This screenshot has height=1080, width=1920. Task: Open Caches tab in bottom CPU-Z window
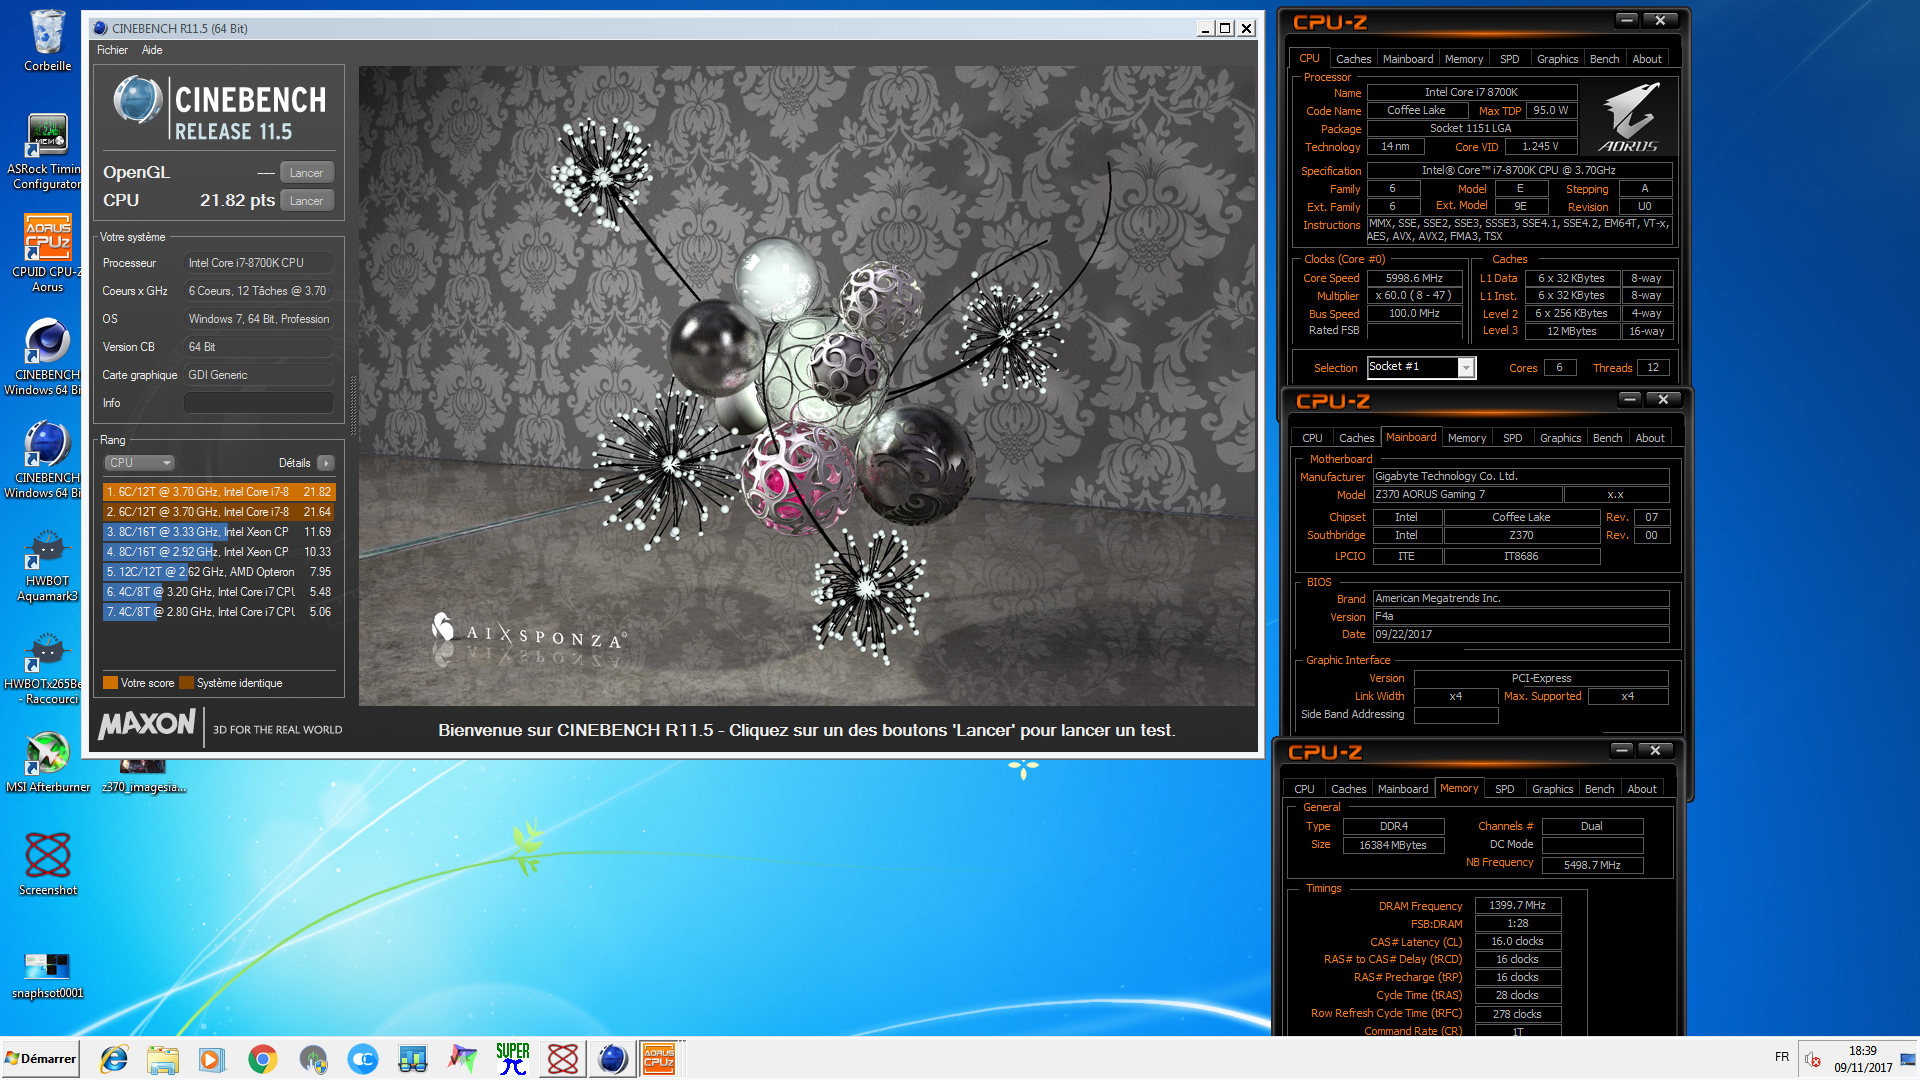(1348, 789)
